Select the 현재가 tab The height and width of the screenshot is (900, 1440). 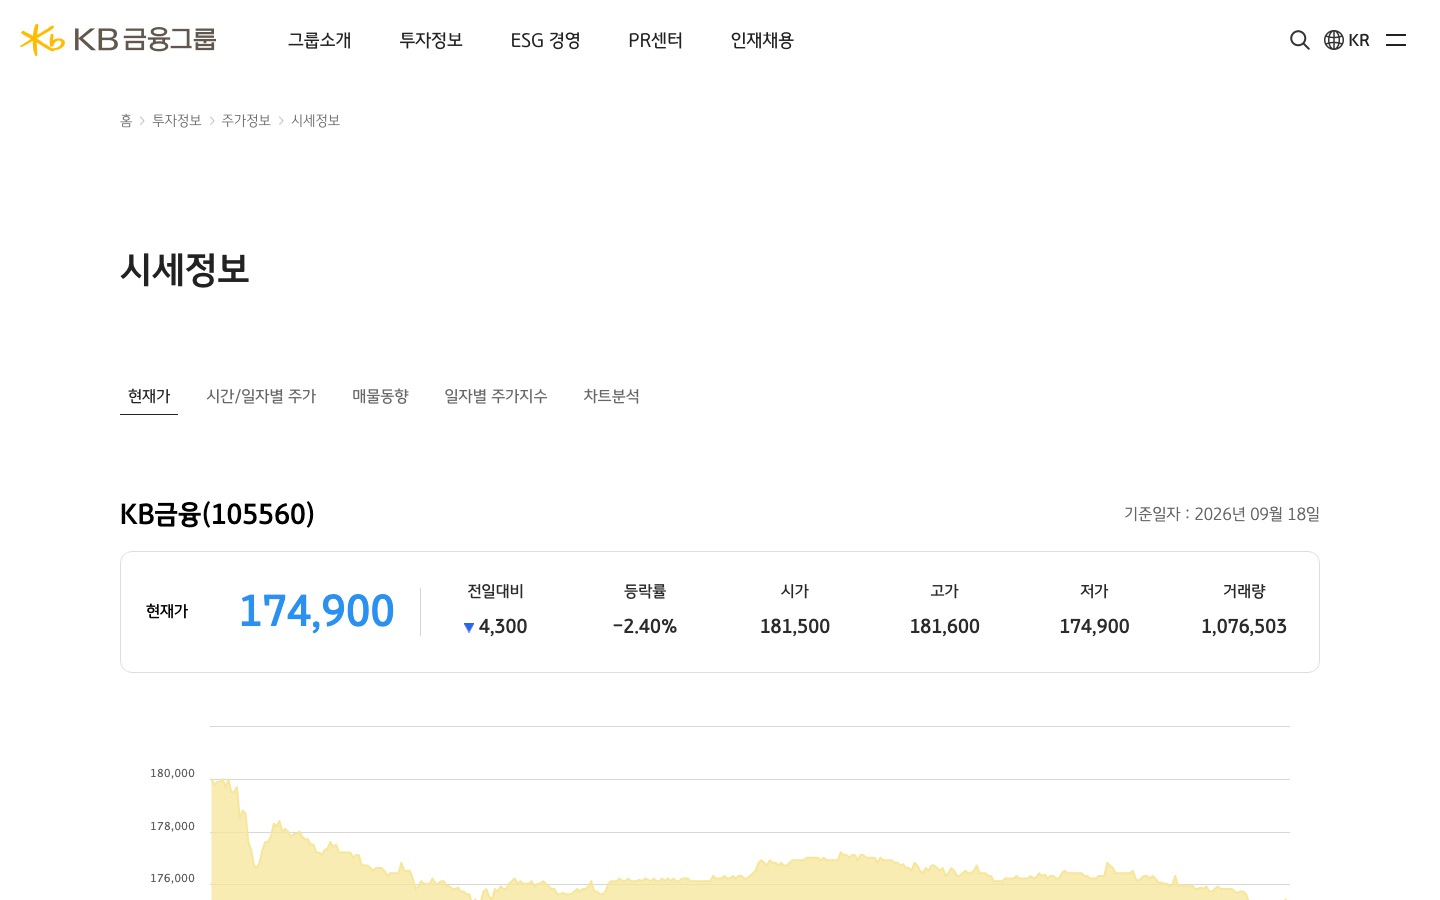[x=149, y=396]
